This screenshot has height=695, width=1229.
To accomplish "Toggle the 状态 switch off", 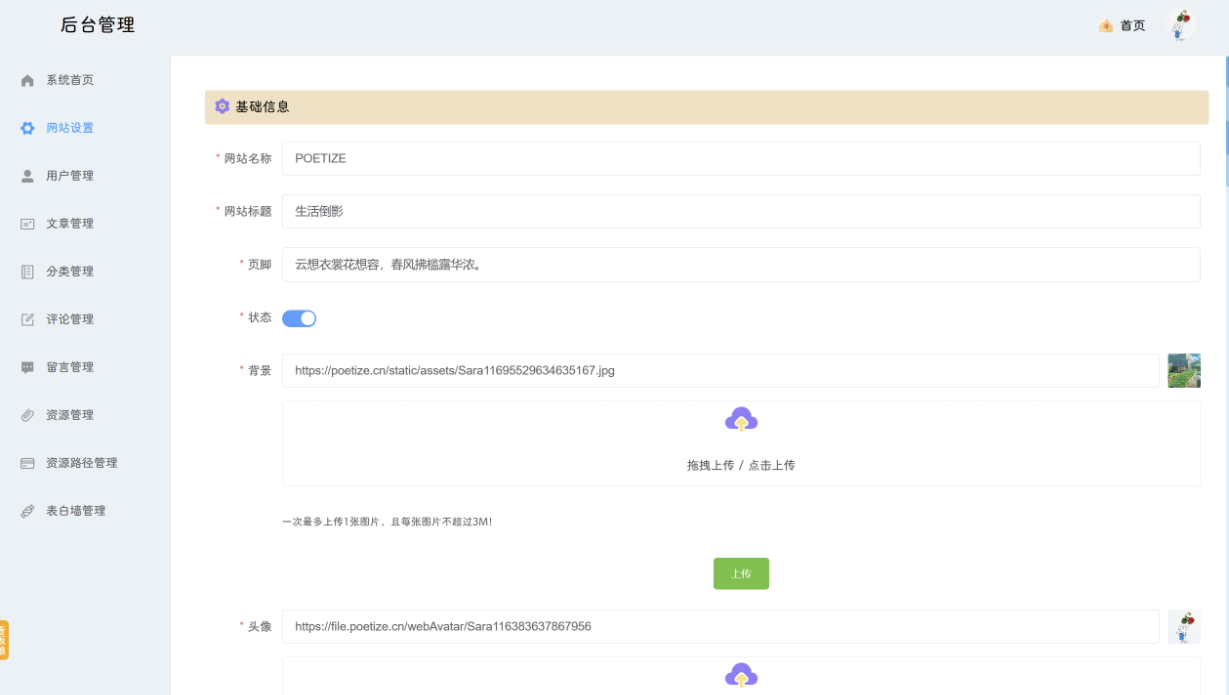I will click(299, 317).
